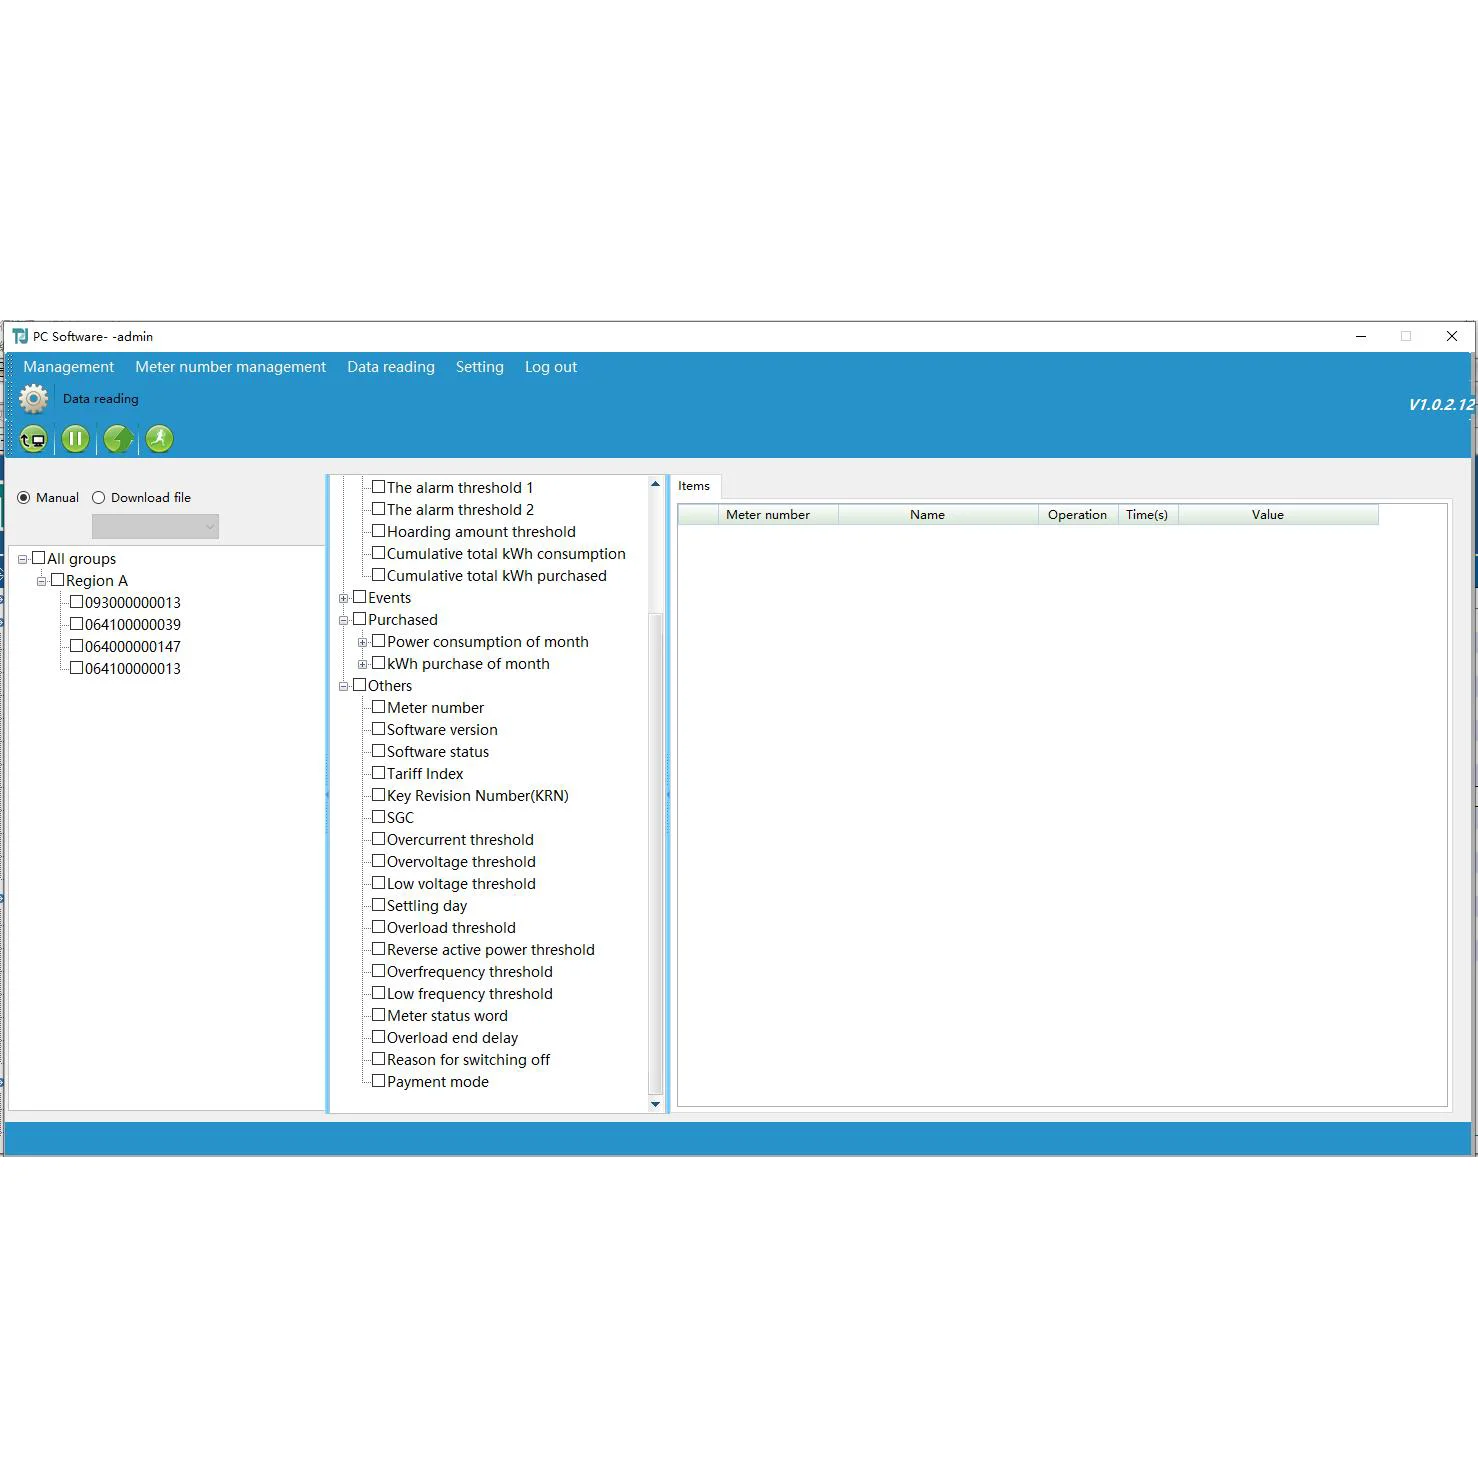This screenshot has width=1478, height=1478.
Task: Check Hoarding amount threshold checkbox
Action: [379, 531]
